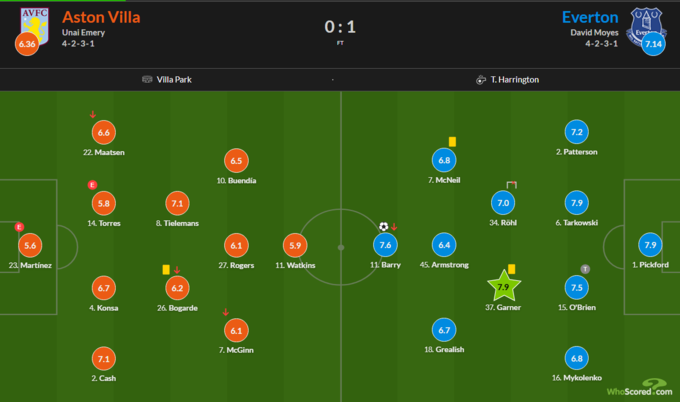Viewport: 680px width, 402px height.
Task: Click the Everton club crest
Action: coord(646,24)
